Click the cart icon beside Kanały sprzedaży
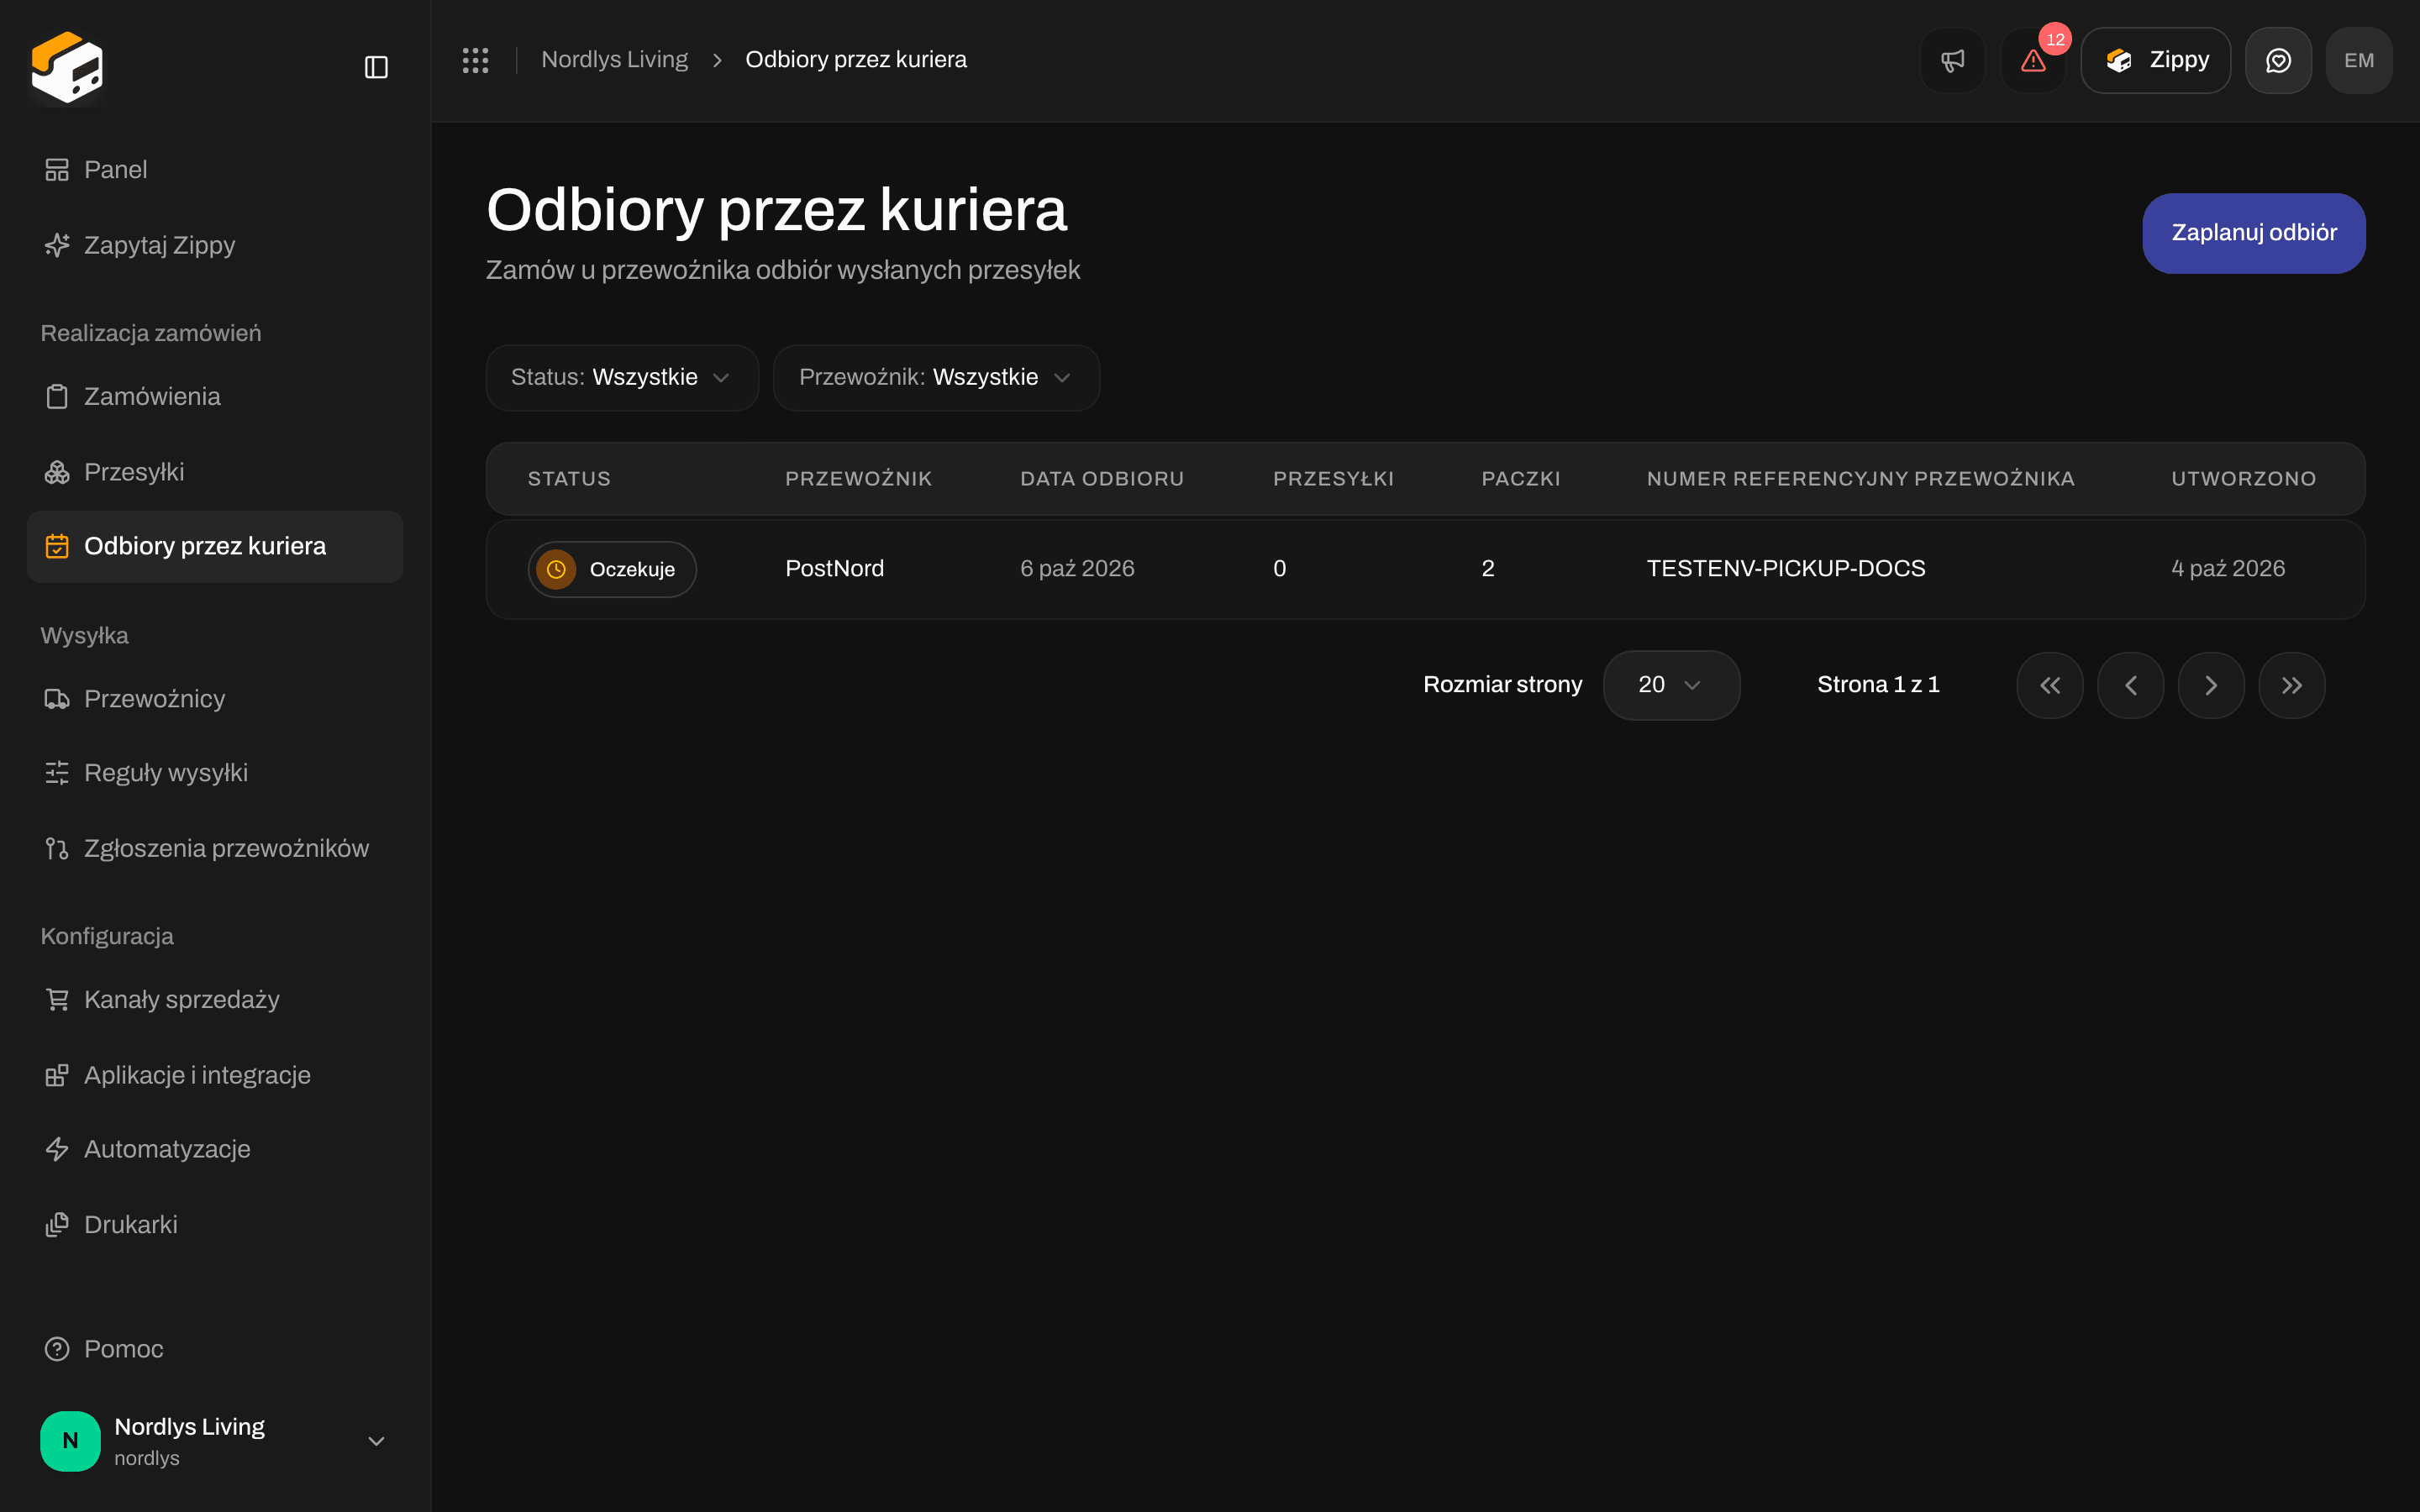This screenshot has width=2420, height=1512. pyautogui.click(x=57, y=999)
